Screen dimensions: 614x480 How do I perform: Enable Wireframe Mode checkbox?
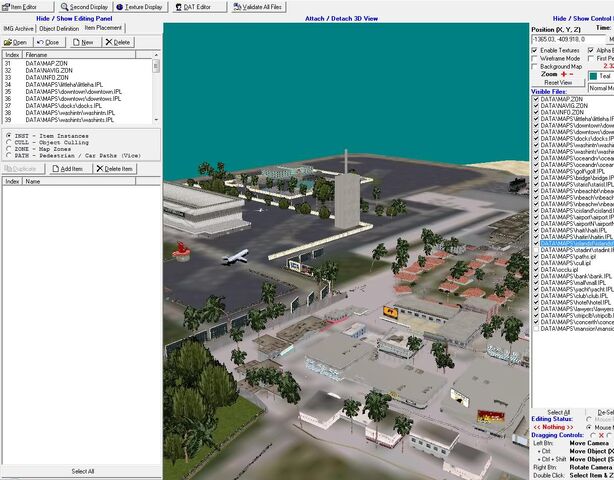535,58
